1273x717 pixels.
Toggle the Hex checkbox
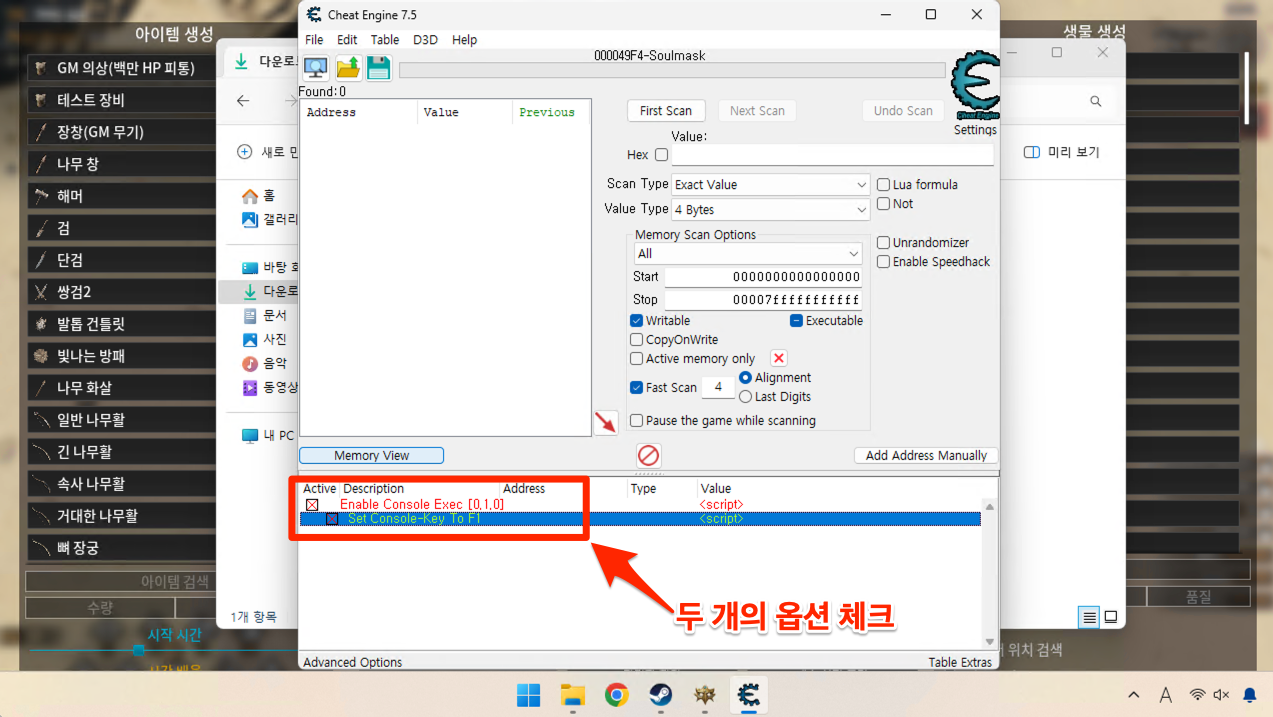coord(661,155)
